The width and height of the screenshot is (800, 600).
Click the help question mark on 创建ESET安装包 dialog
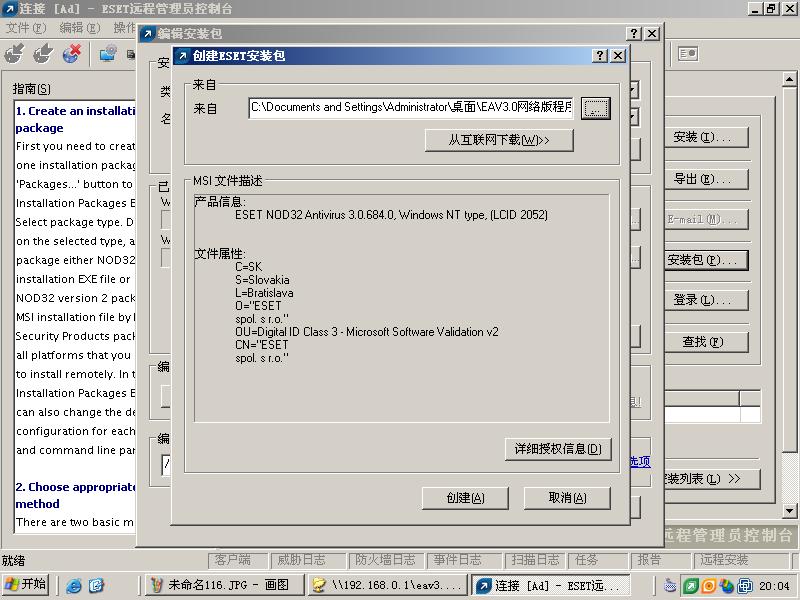pyautogui.click(x=599, y=55)
